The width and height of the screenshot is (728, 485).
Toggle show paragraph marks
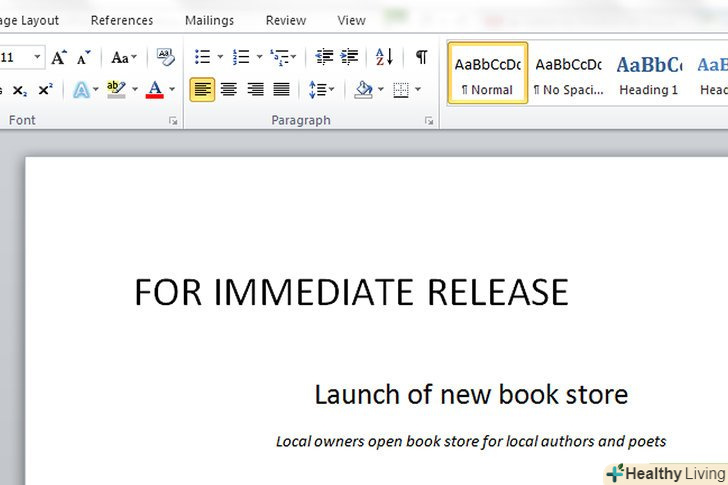click(421, 58)
